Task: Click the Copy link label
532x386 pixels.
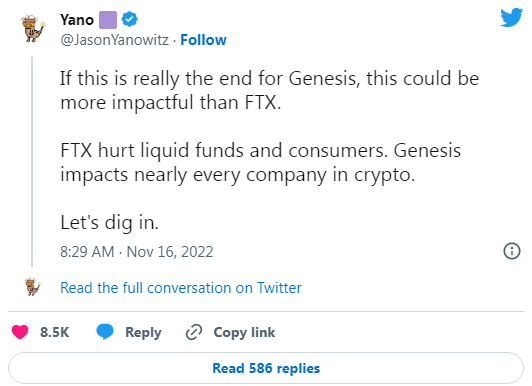Action: (x=244, y=332)
